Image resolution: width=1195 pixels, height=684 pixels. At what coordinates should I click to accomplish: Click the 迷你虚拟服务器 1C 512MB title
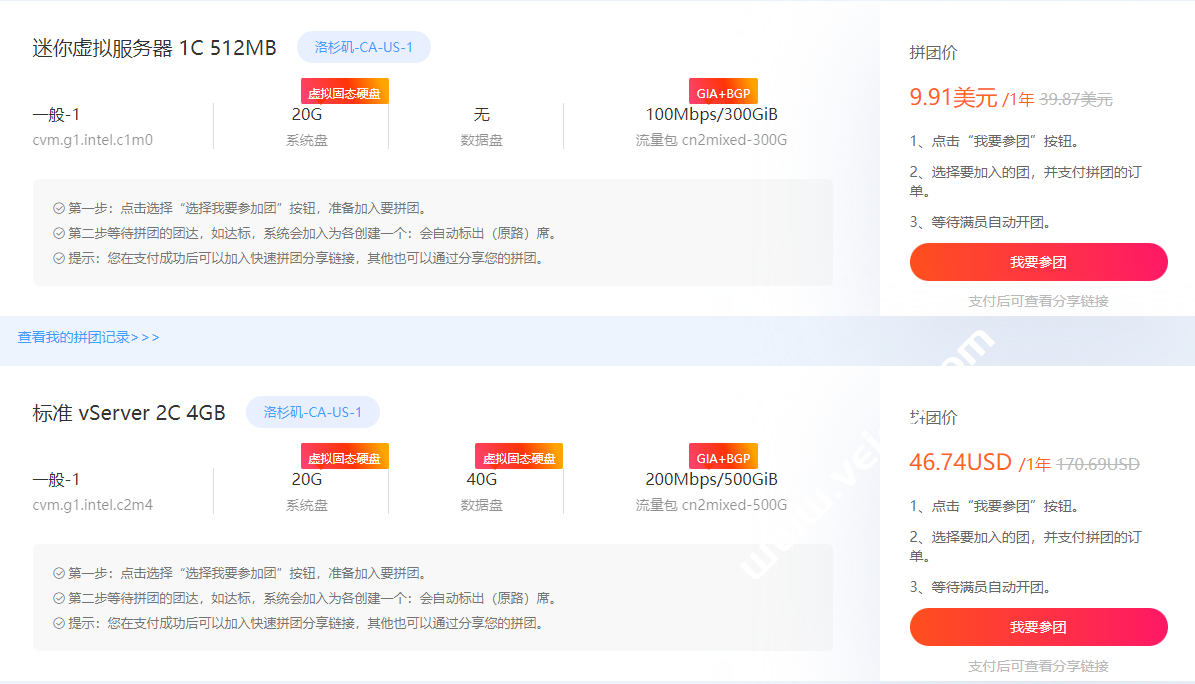154,48
